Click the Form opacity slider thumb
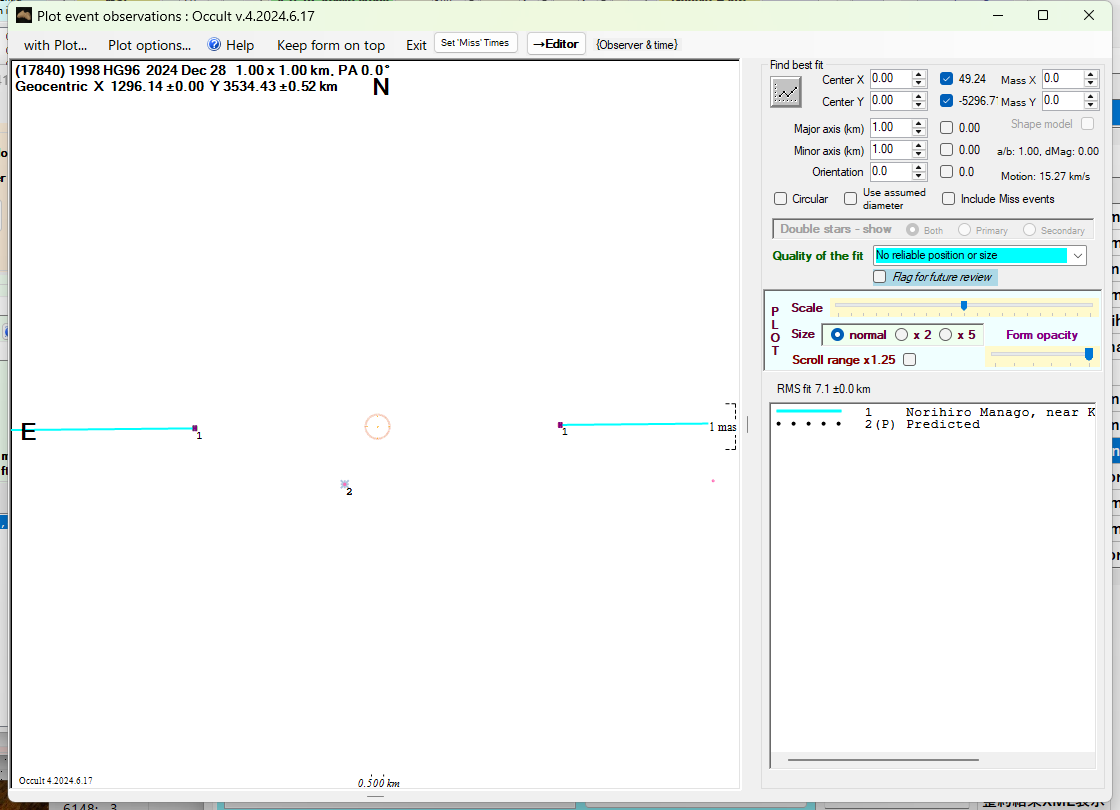1120x810 pixels. click(1088, 353)
